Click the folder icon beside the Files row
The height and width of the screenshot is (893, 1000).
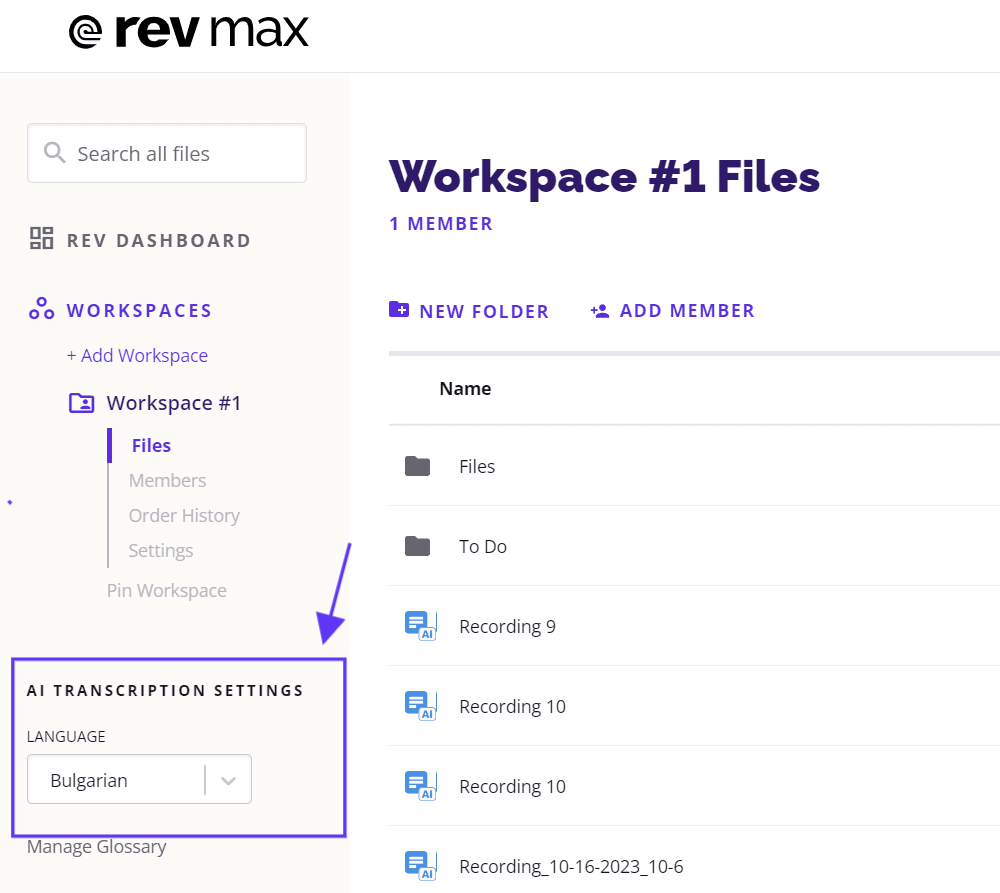click(x=418, y=466)
